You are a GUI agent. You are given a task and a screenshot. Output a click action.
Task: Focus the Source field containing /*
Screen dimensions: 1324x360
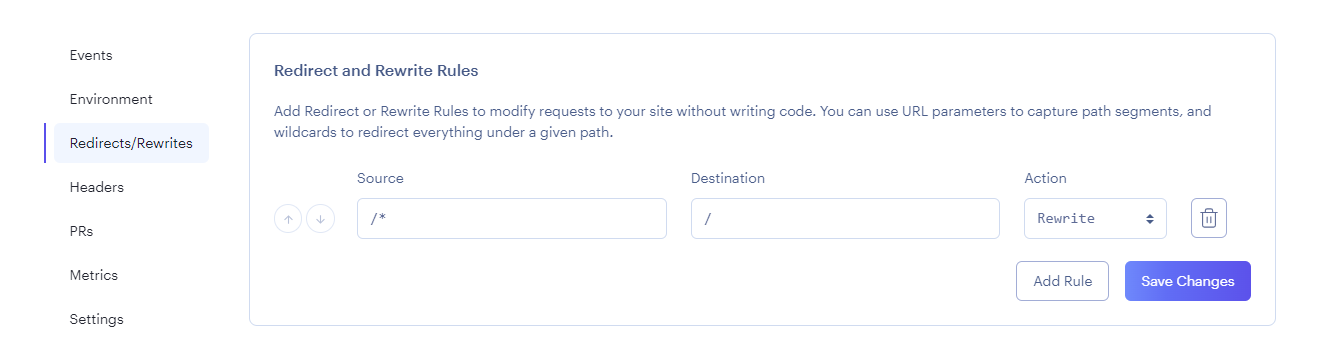point(511,218)
